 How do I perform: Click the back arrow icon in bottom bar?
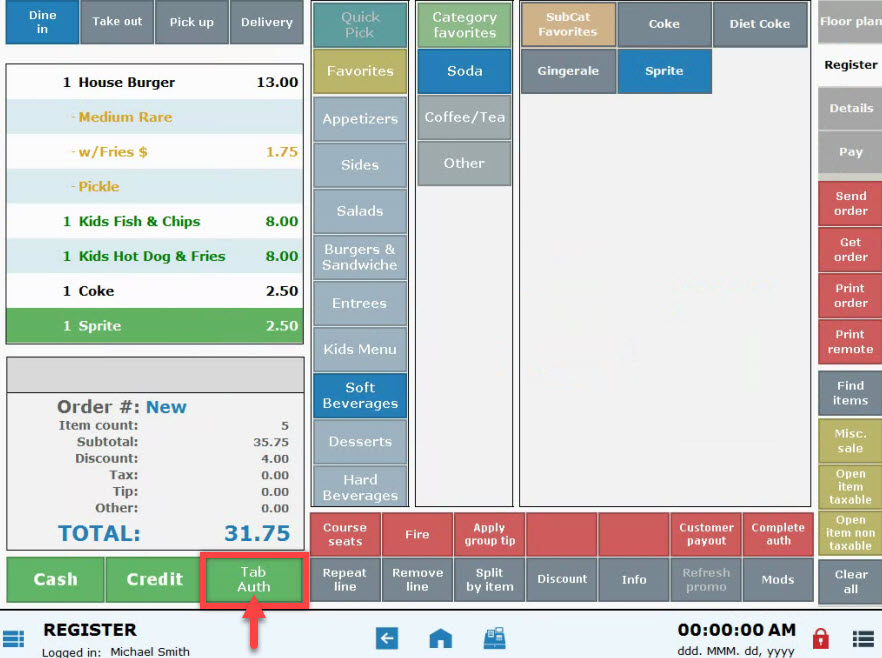pyautogui.click(x=387, y=638)
